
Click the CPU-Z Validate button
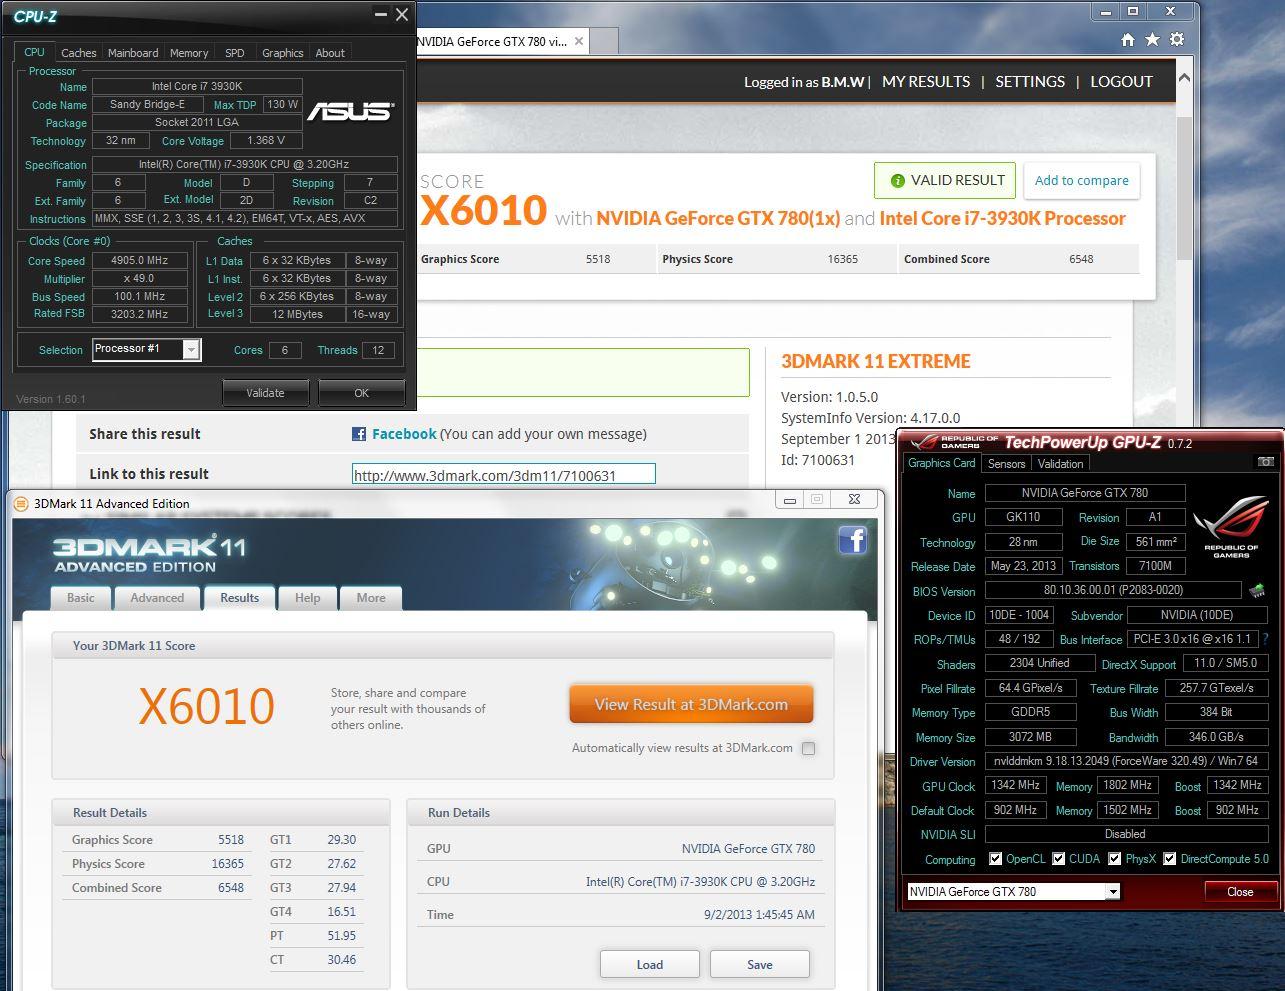[x=266, y=393]
